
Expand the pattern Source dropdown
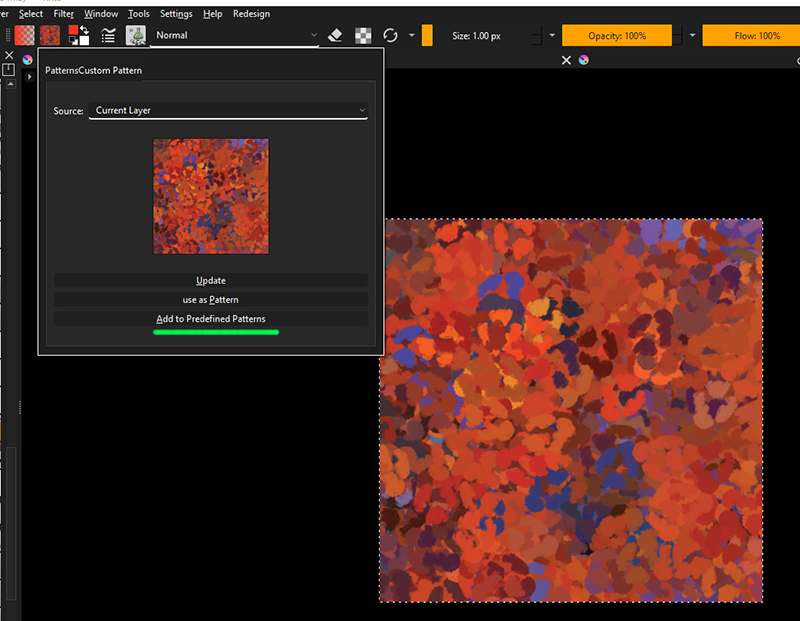click(228, 110)
